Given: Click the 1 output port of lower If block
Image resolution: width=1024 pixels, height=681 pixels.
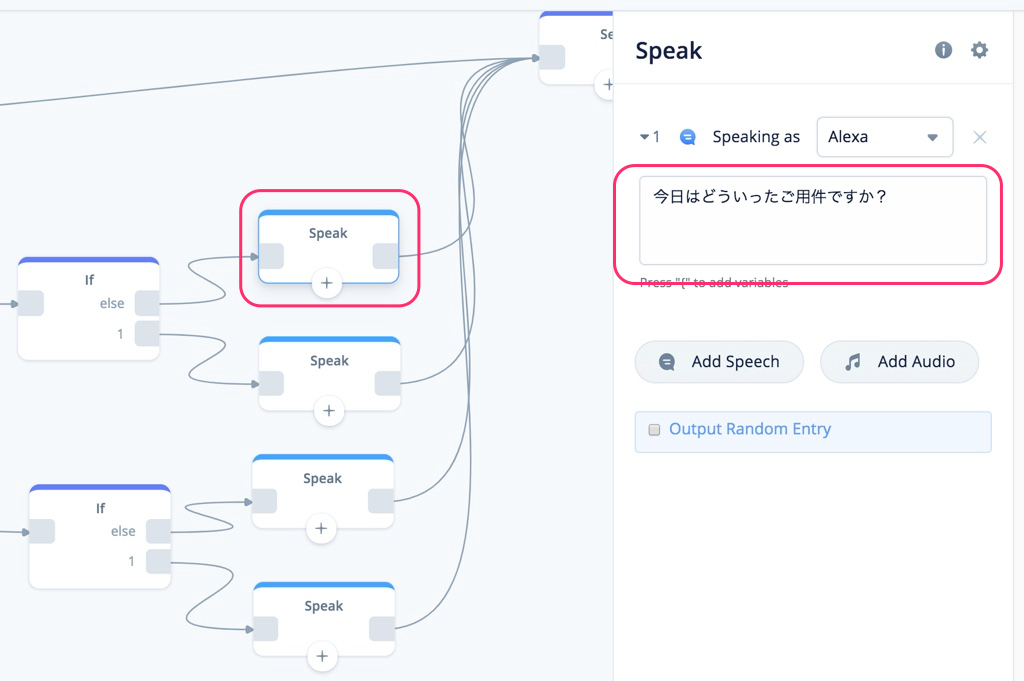Looking at the screenshot, I should click(x=158, y=562).
